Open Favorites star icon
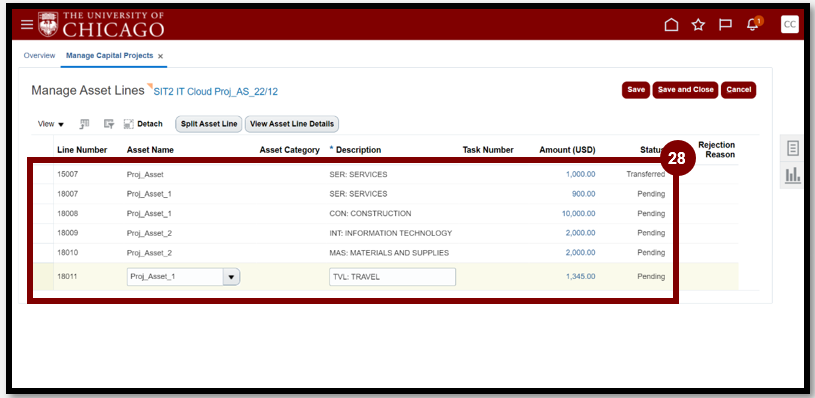815x398 pixels. point(699,25)
